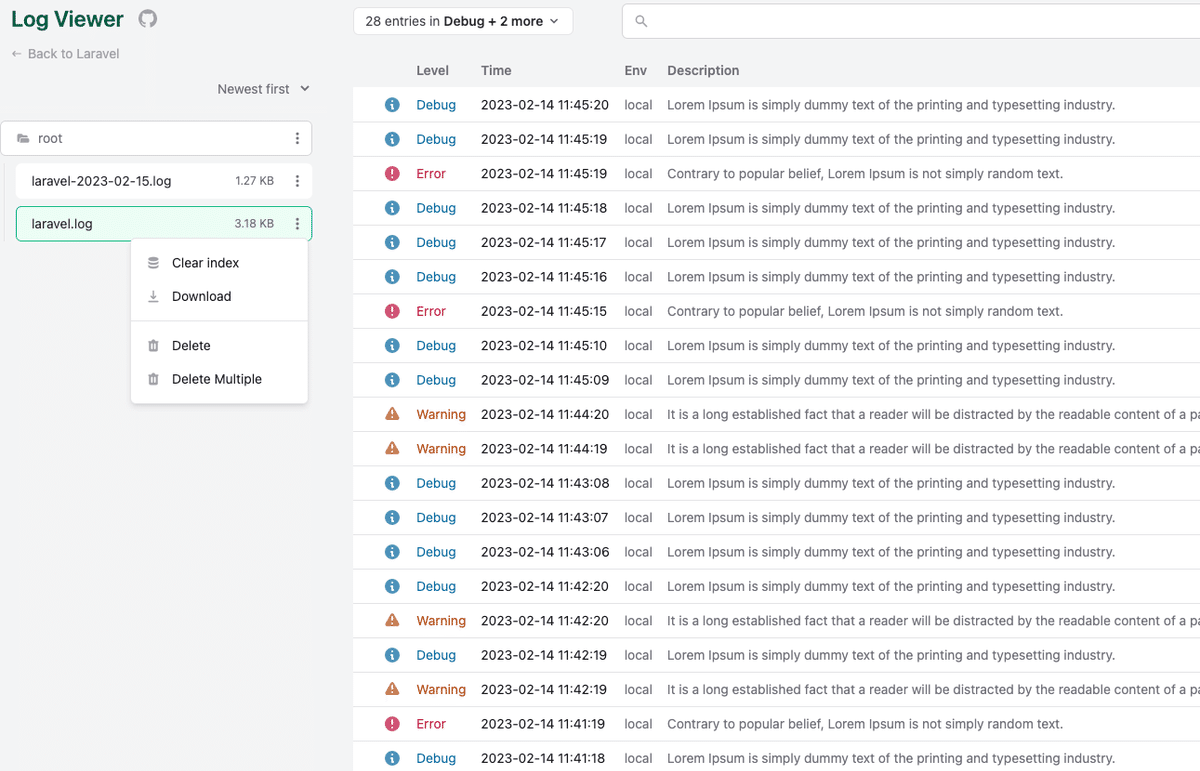Click the folder icon beside root
This screenshot has height=771, width=1200.
(x=20, y=138)
